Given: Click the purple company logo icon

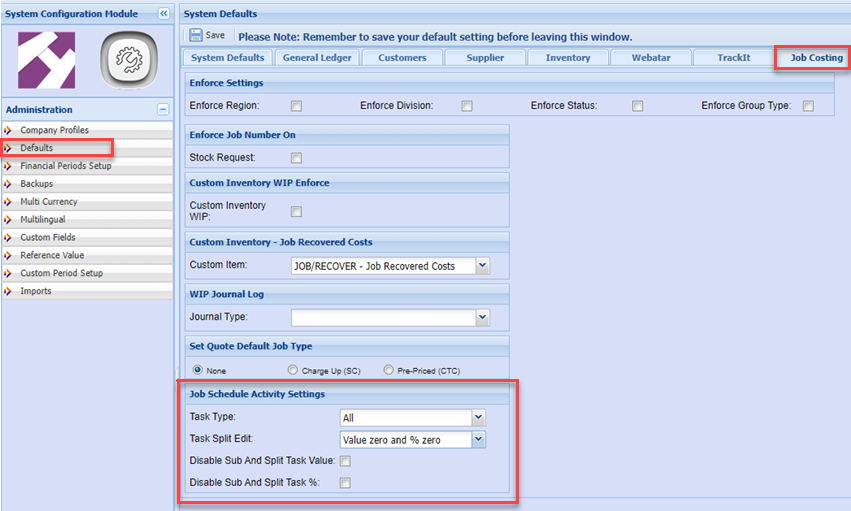Looking at the screenshot, I should tap(47, 60).
